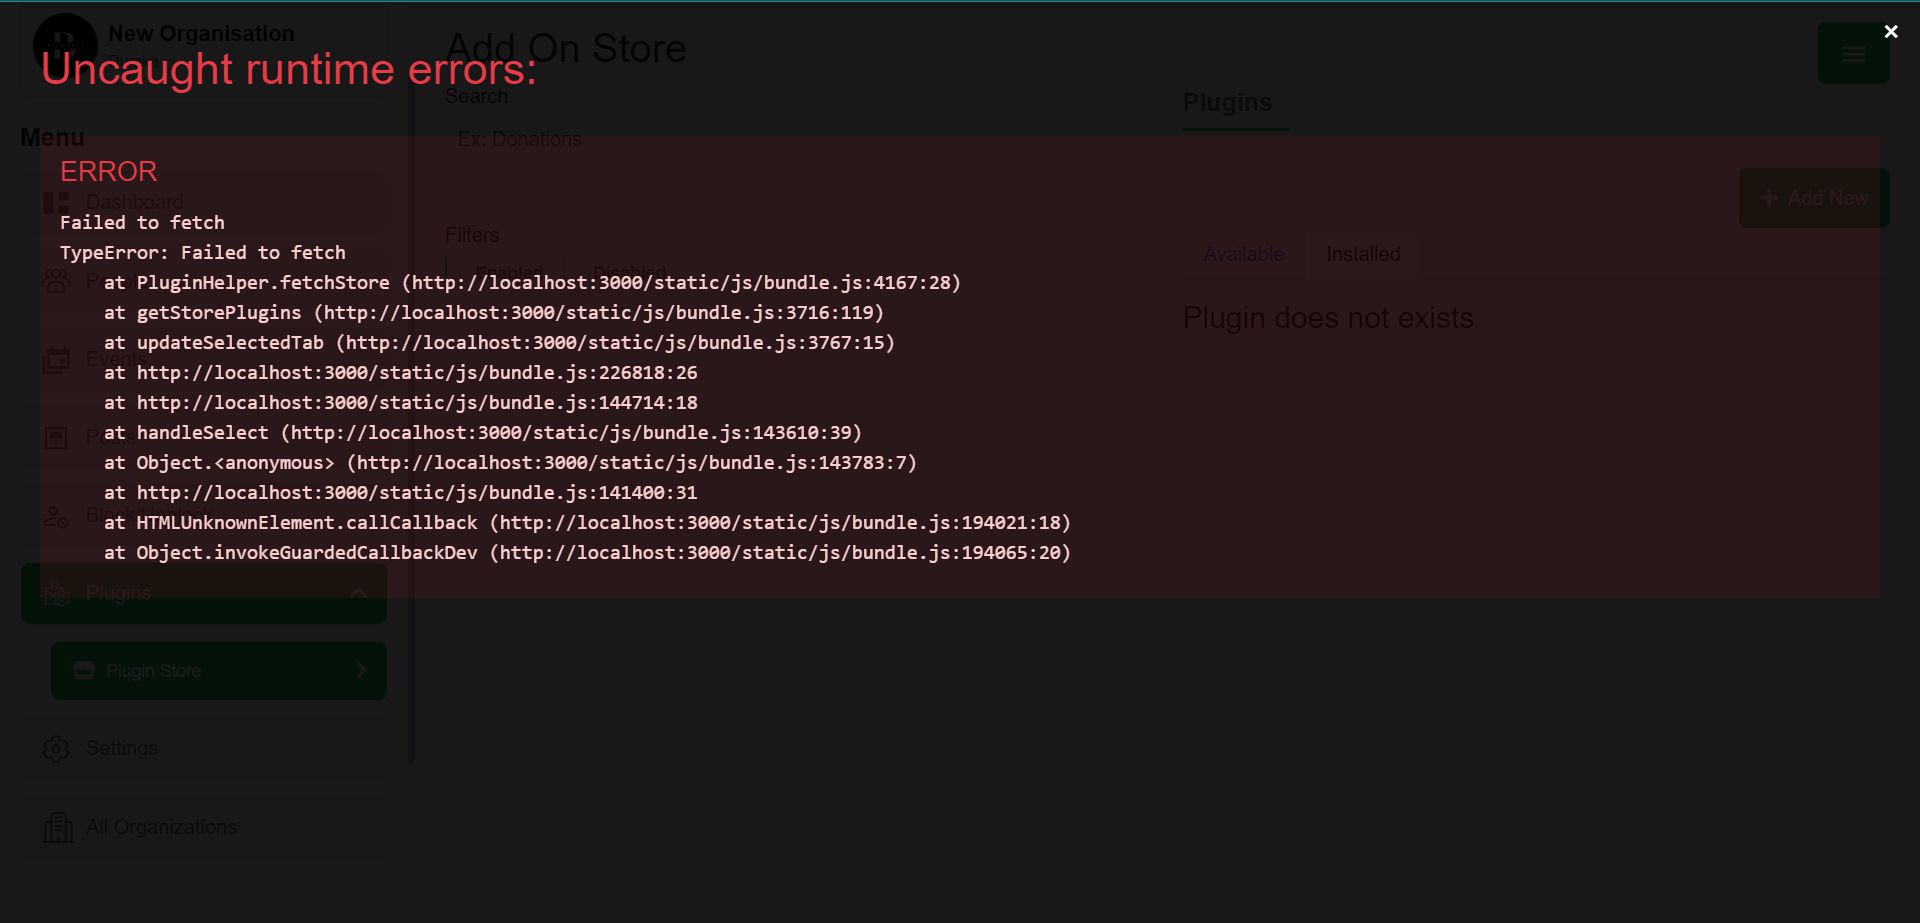The image size is (1920, 923).
Task: Switch to the Plugins tab
Action: point(1228,103)
